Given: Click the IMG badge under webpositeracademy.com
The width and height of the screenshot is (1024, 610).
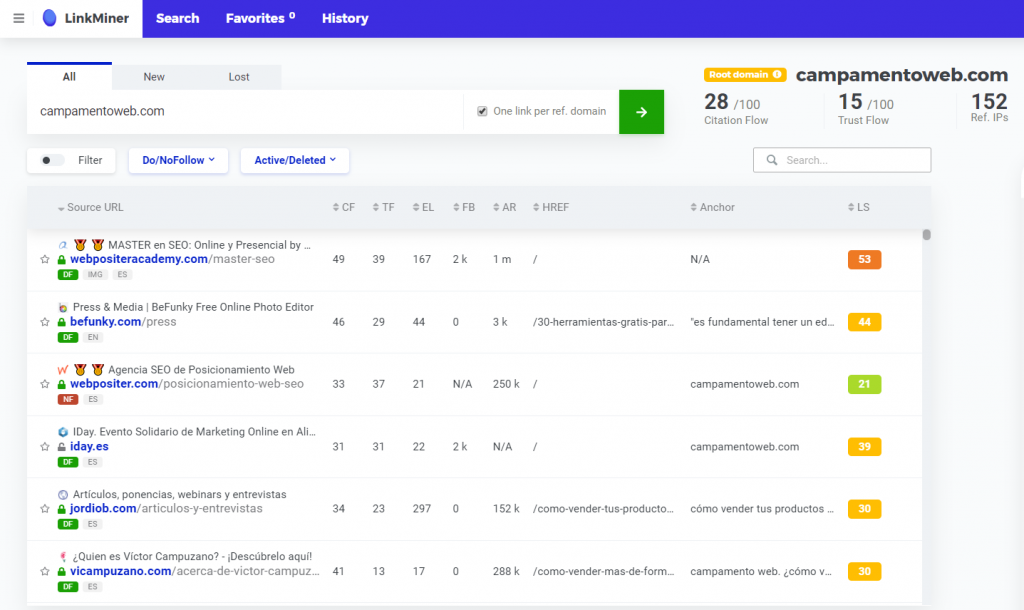Looking at the screenshot, I should tap(95, 274).
